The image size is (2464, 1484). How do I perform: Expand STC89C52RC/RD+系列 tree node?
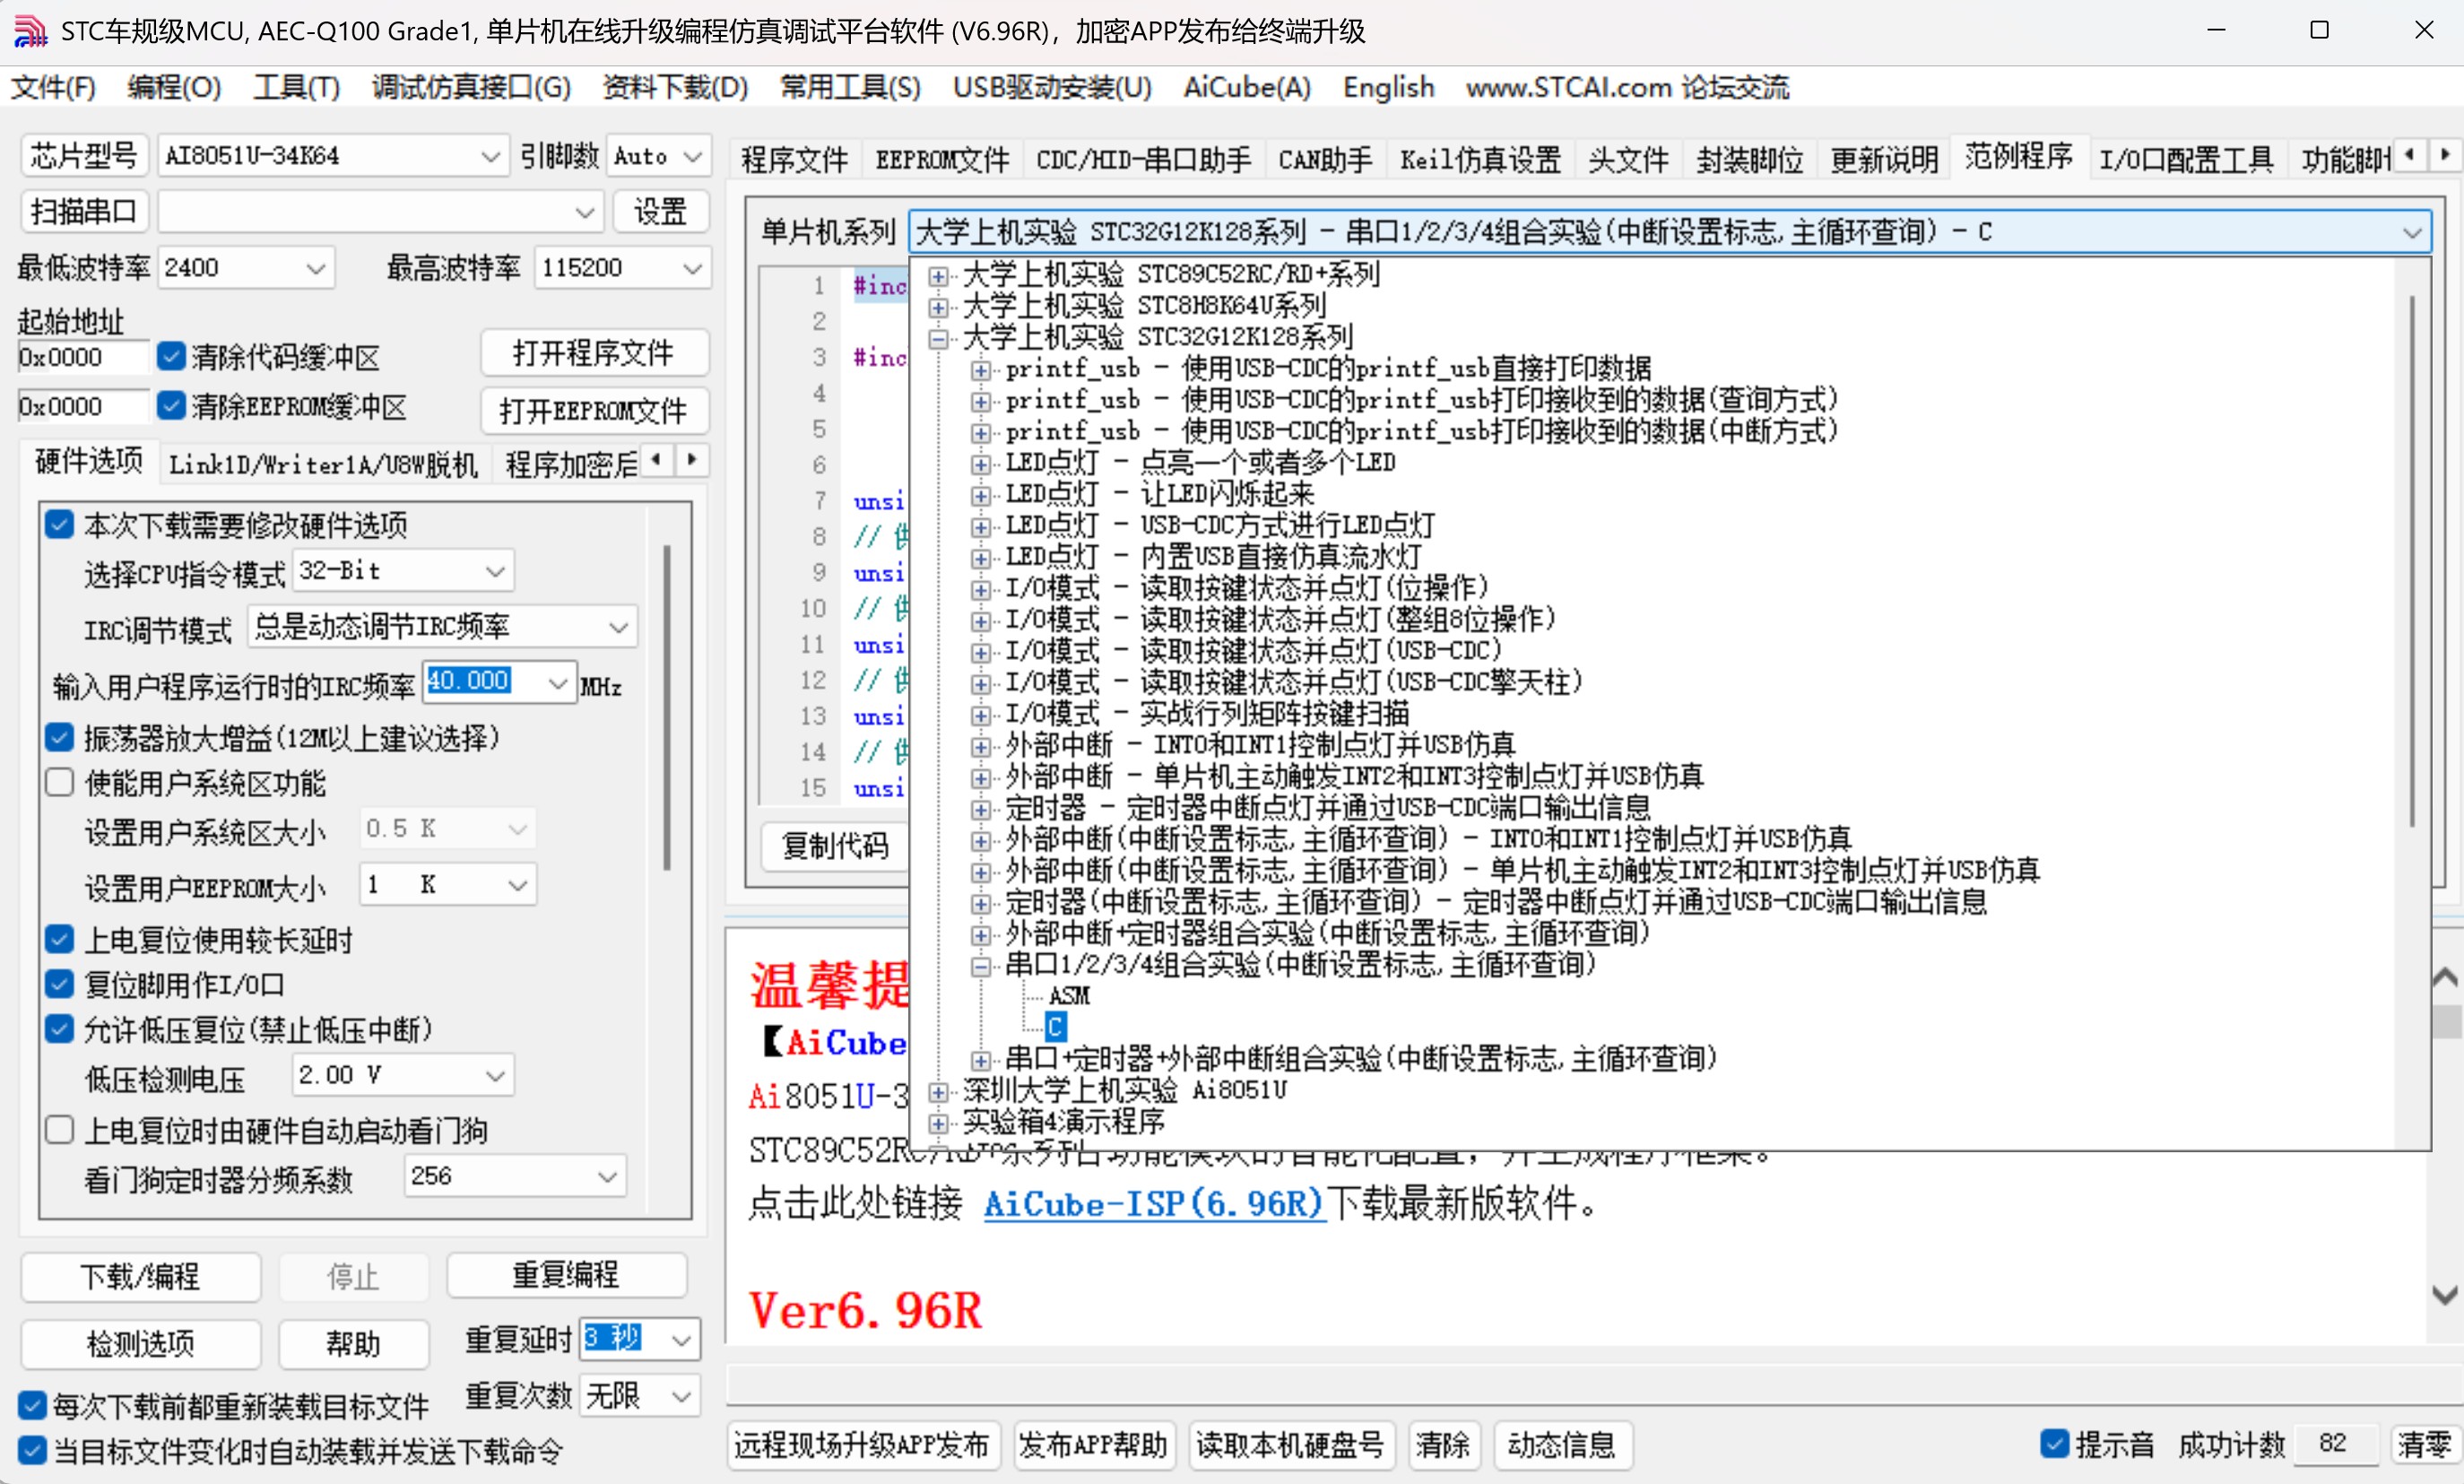pyautogui.click(x=938, y=275)
